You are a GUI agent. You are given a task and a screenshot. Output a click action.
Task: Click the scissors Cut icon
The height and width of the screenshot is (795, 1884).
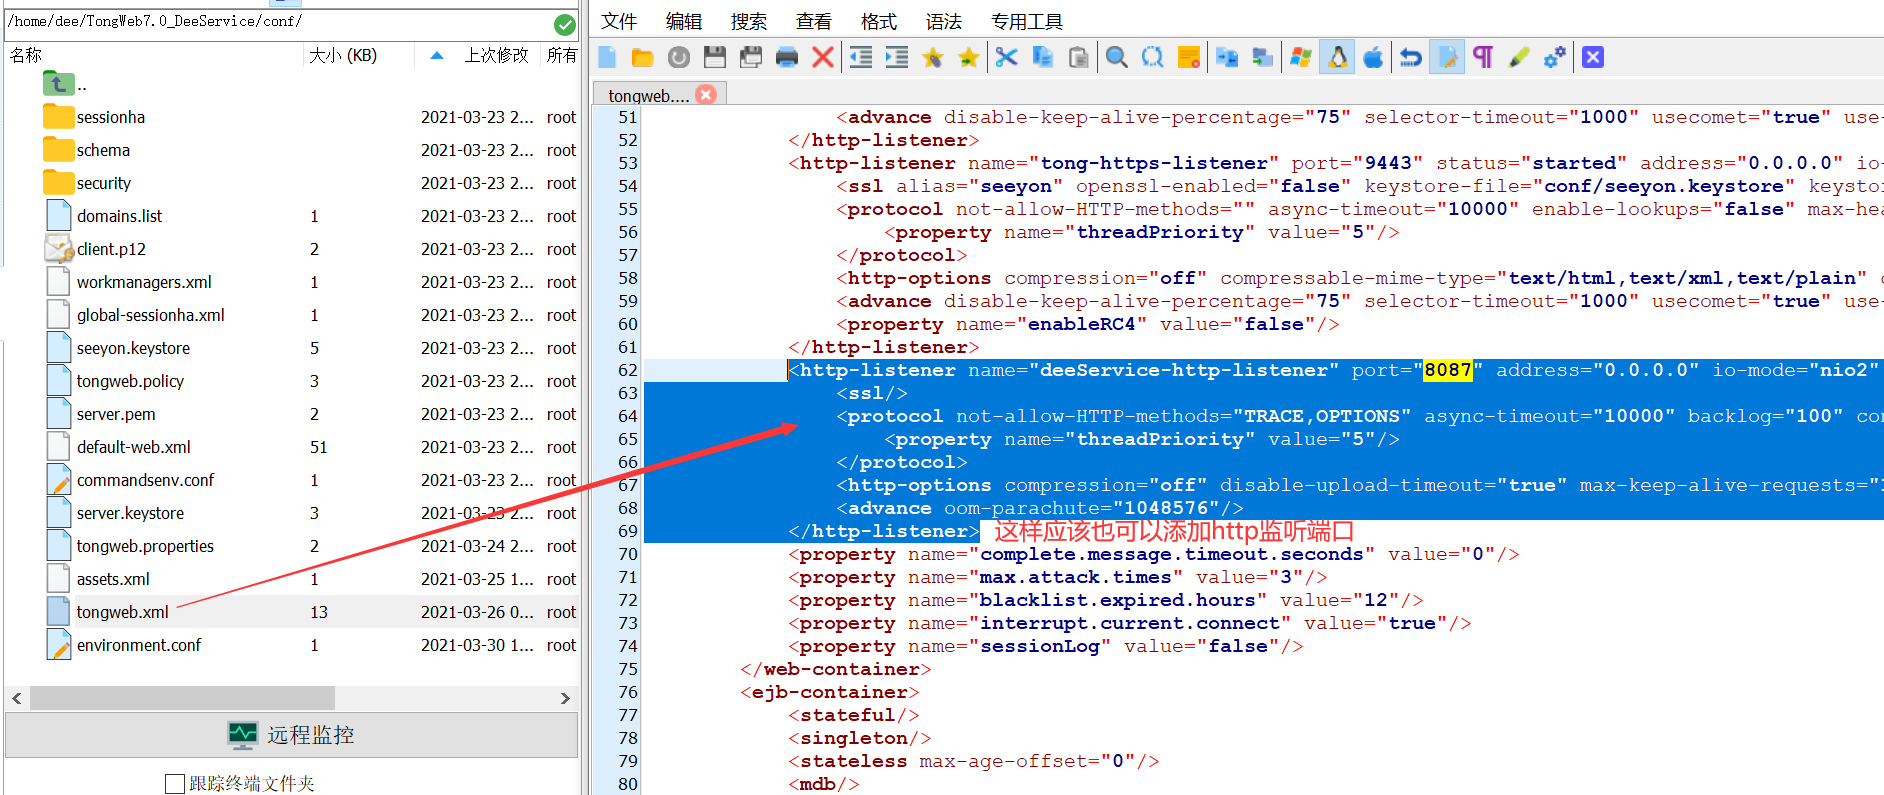click(1006, 58)
